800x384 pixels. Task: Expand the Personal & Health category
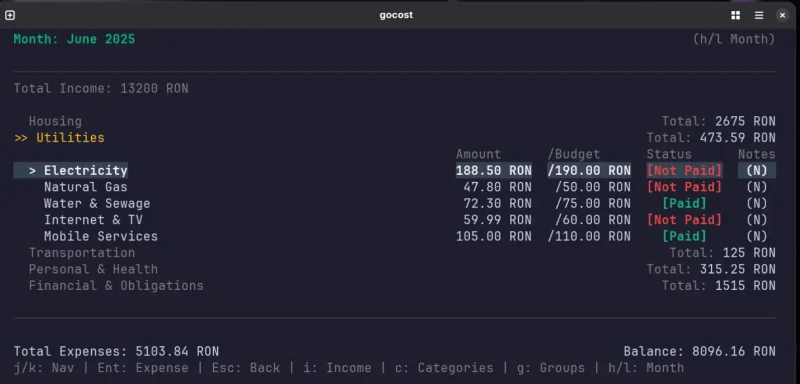[x=93, y=269]
